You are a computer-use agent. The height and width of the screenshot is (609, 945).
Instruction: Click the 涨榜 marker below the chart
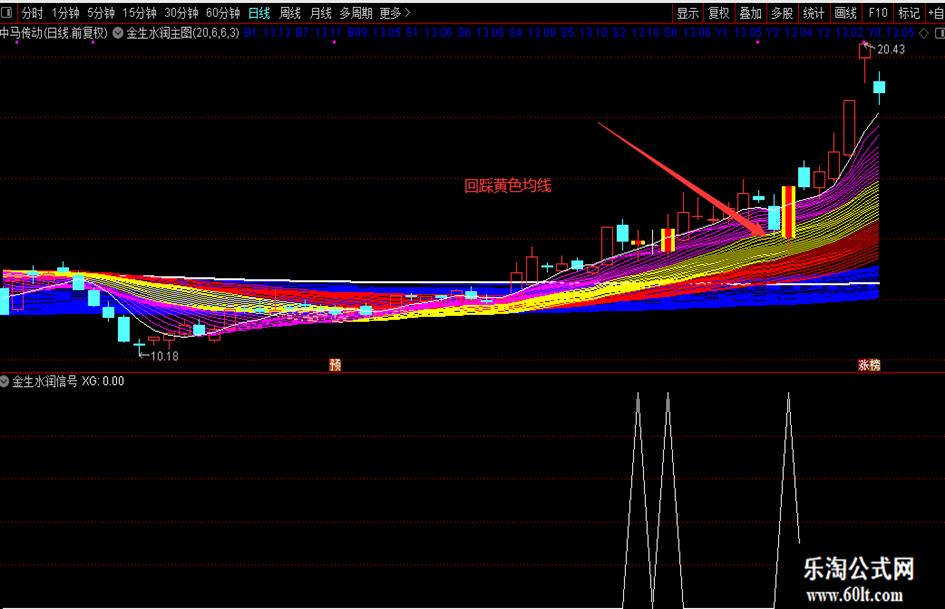(869, 365)
